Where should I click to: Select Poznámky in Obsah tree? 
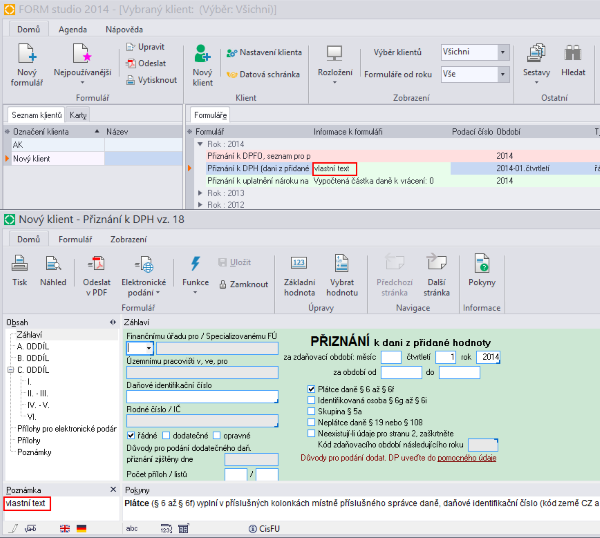pos(34,452)
